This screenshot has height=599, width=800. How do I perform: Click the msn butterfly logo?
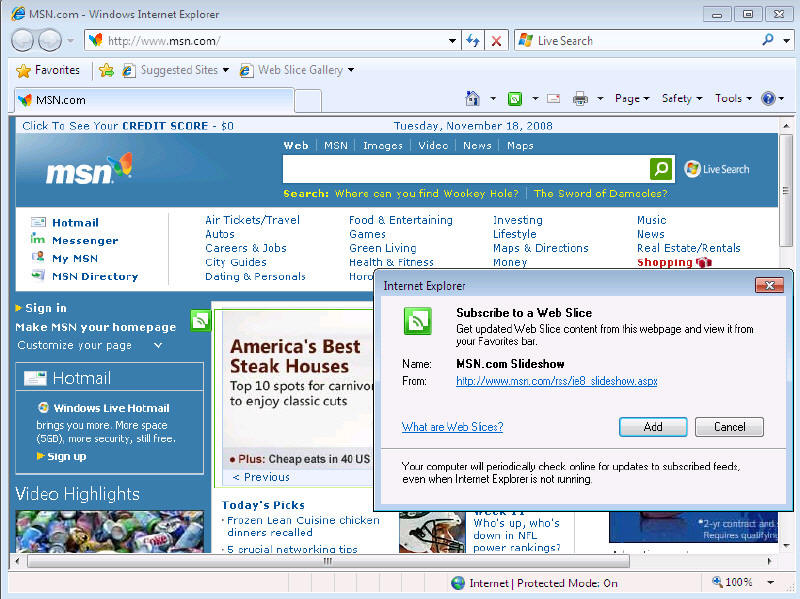[x=89, y=169]
